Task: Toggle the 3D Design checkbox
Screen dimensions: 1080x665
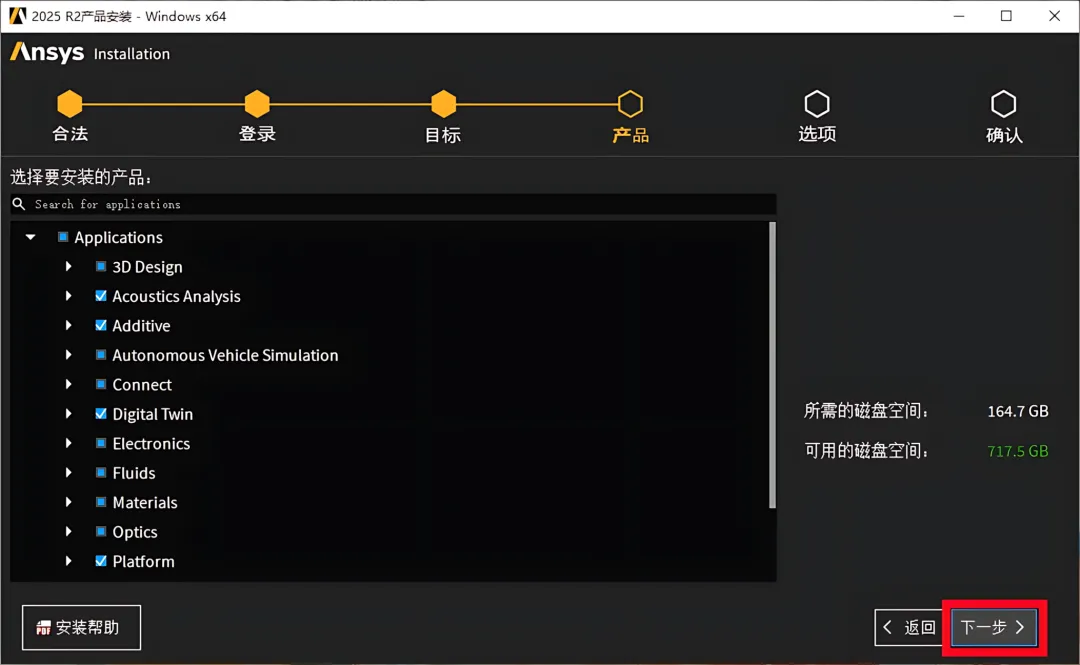Action: (x=101, y=267)
